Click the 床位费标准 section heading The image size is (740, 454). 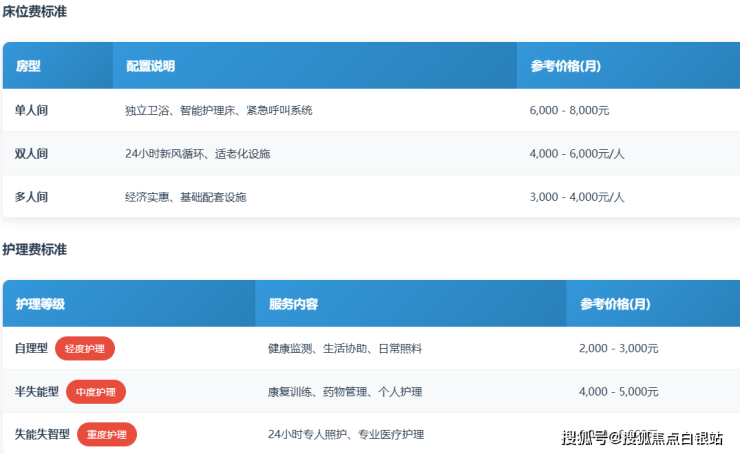35,12
